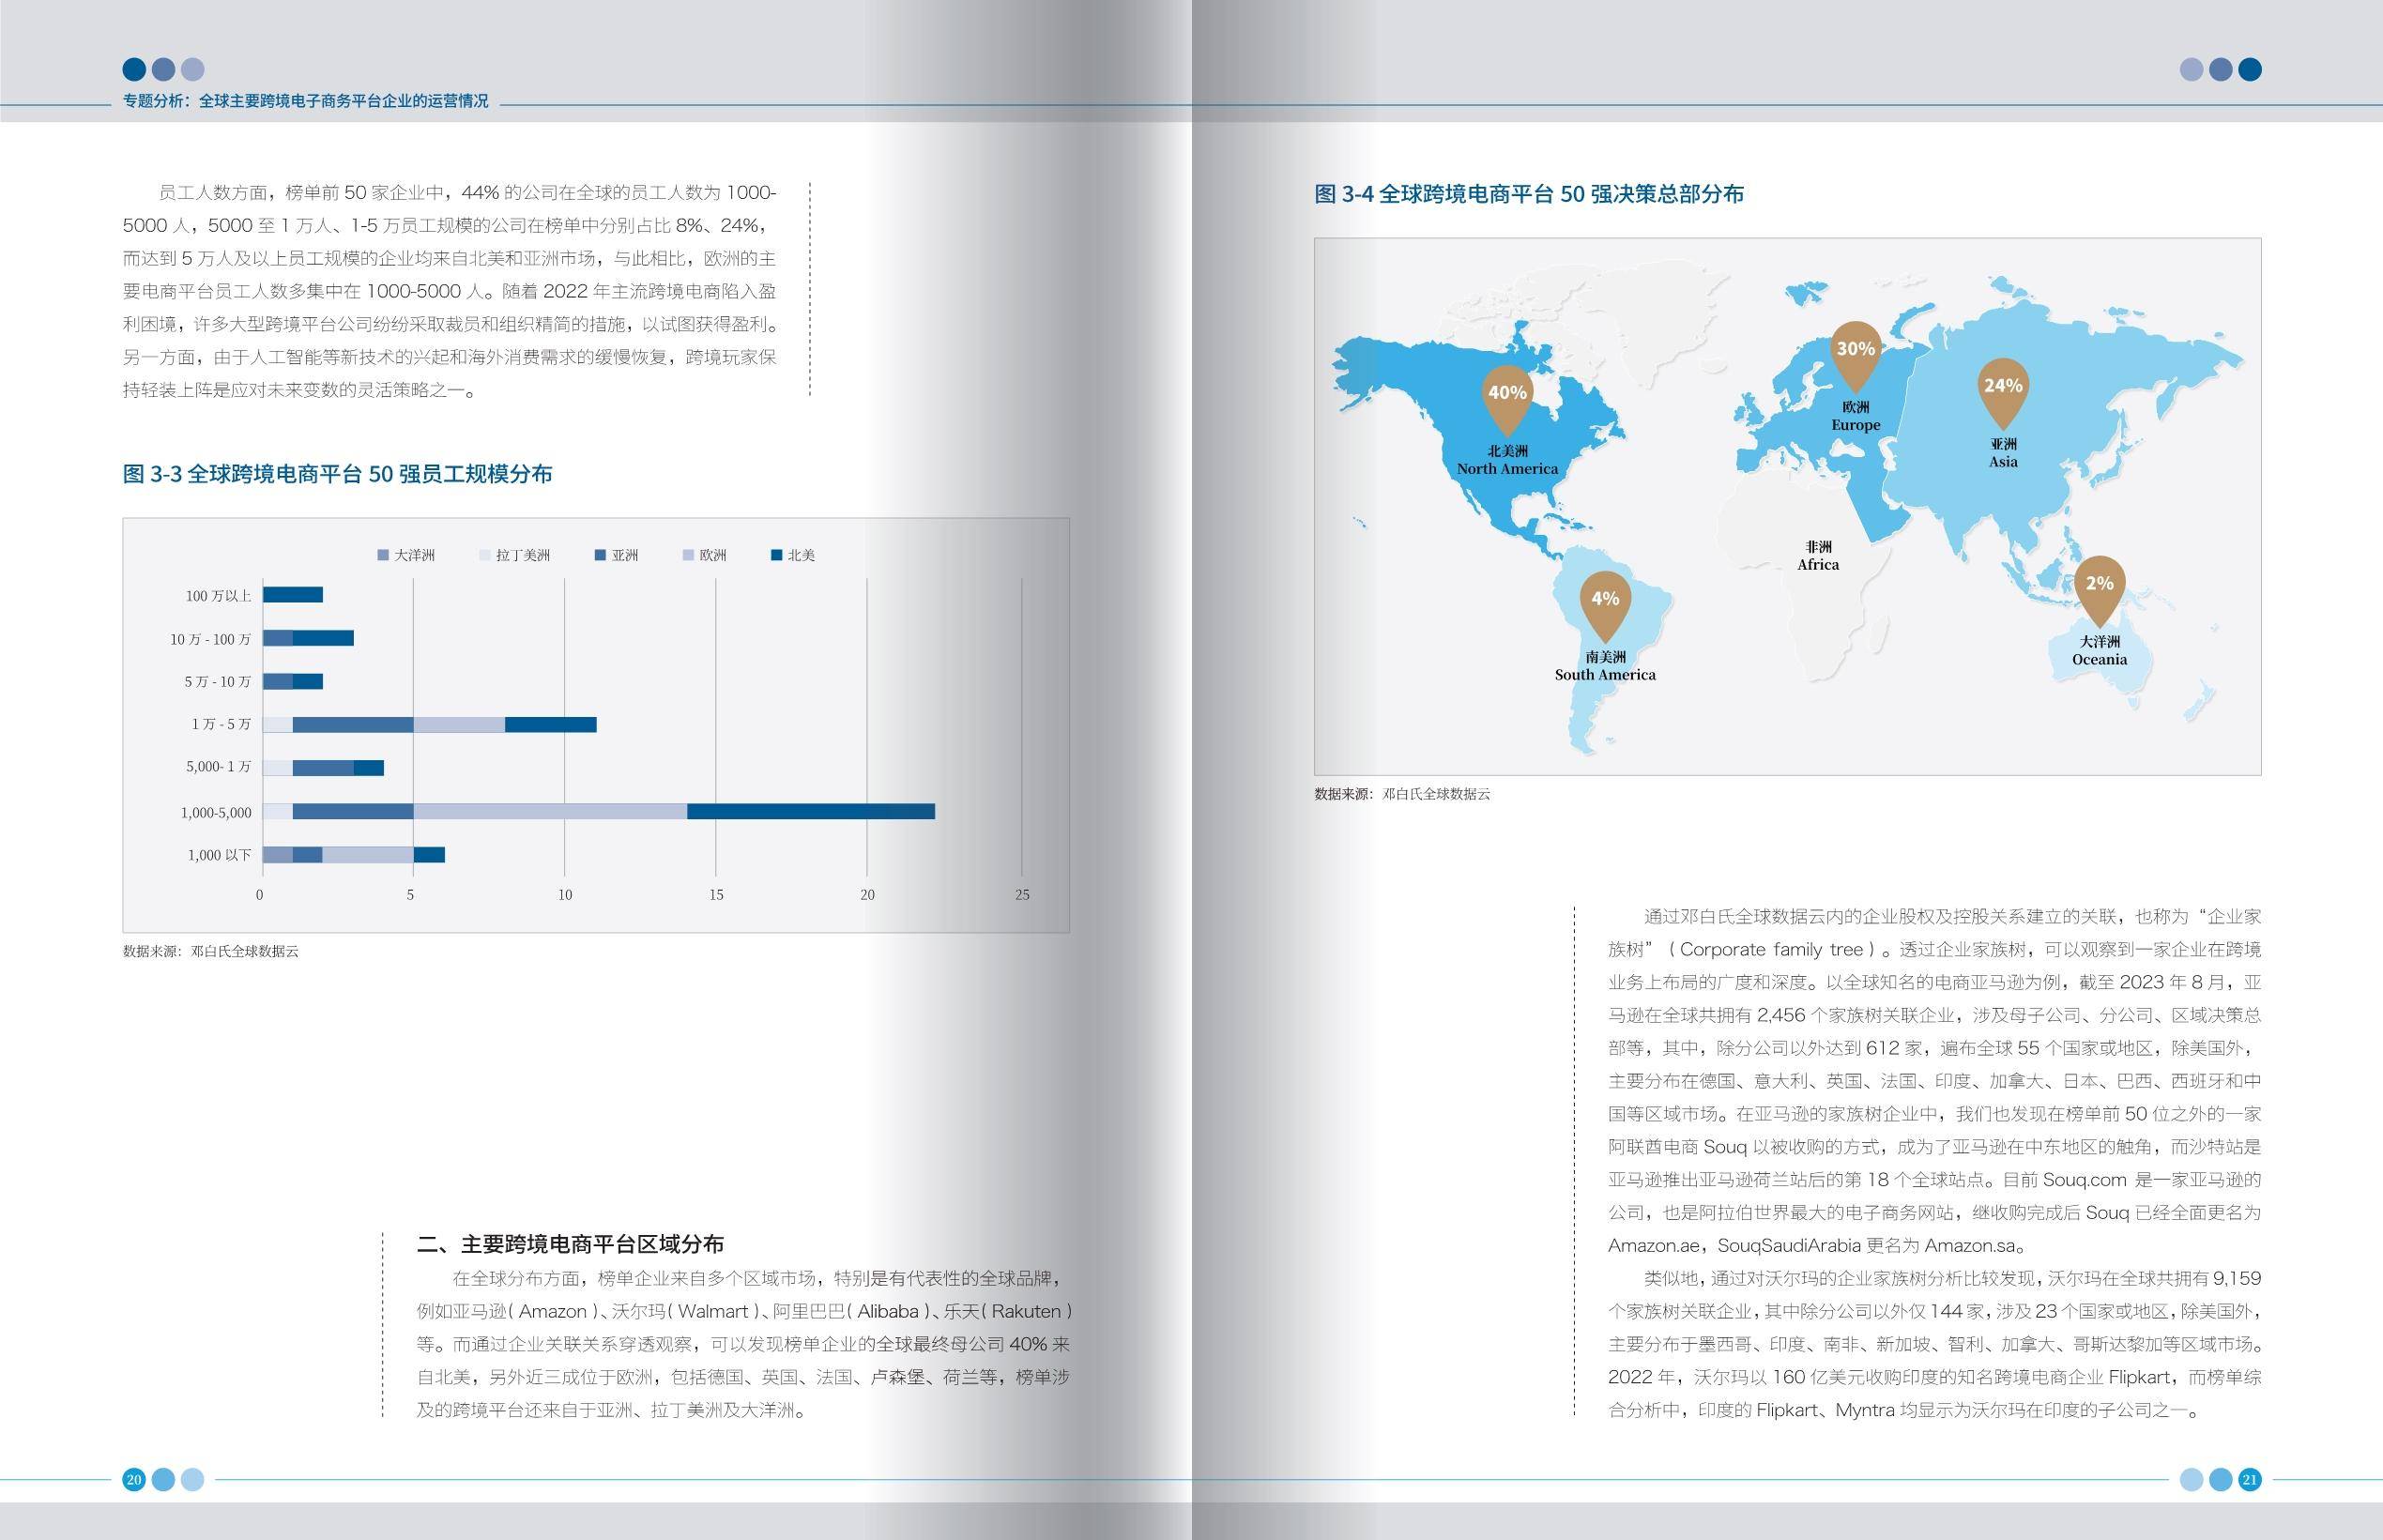The image size is (2383, 1540).
Task: Click the axis label 10 万 - 100 万
Action: click(210, 639)
